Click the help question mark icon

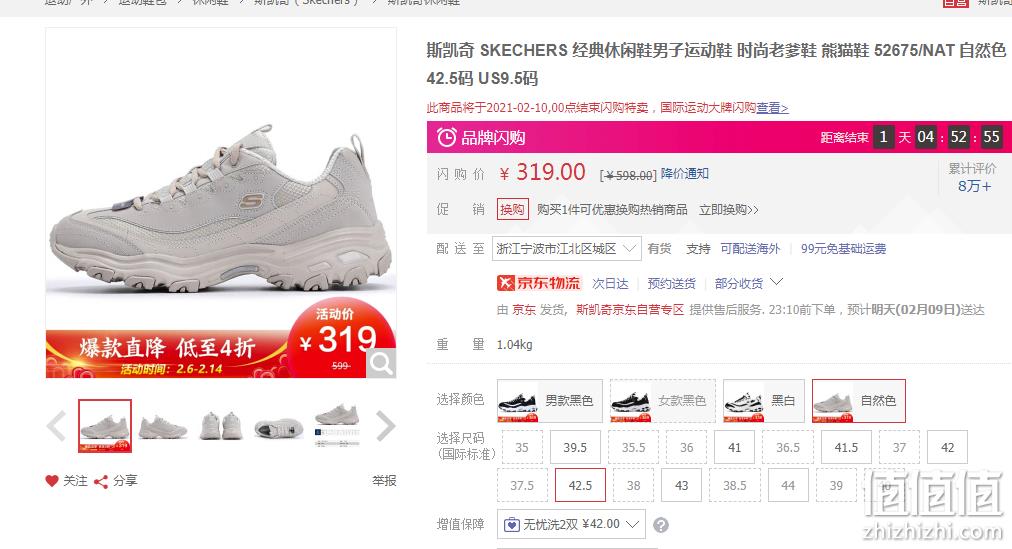click(x=661, y=525)
